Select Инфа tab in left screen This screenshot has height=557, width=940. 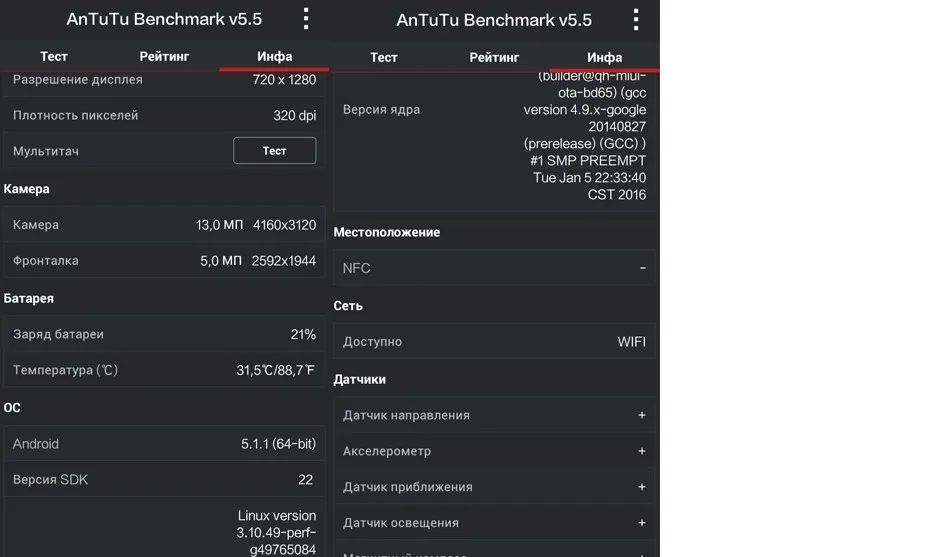pos(275,56)
